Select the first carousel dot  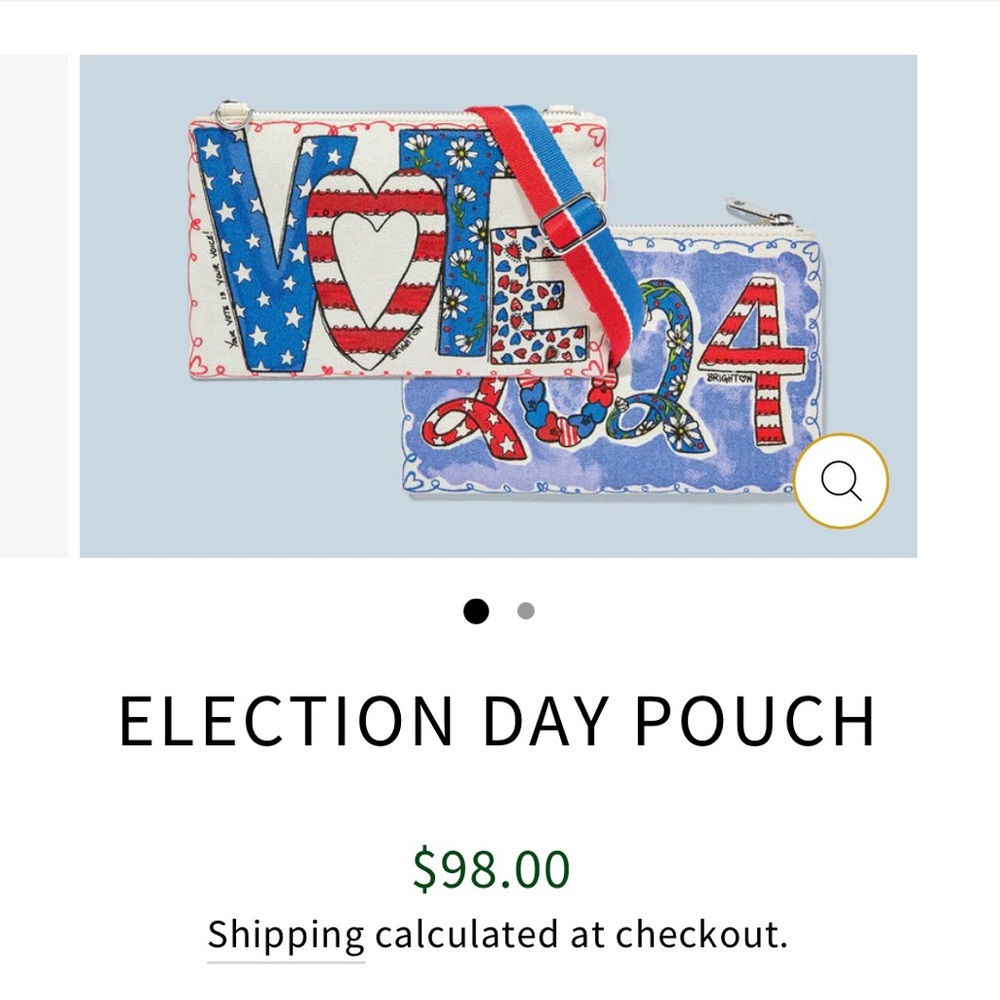coord(476,611)
